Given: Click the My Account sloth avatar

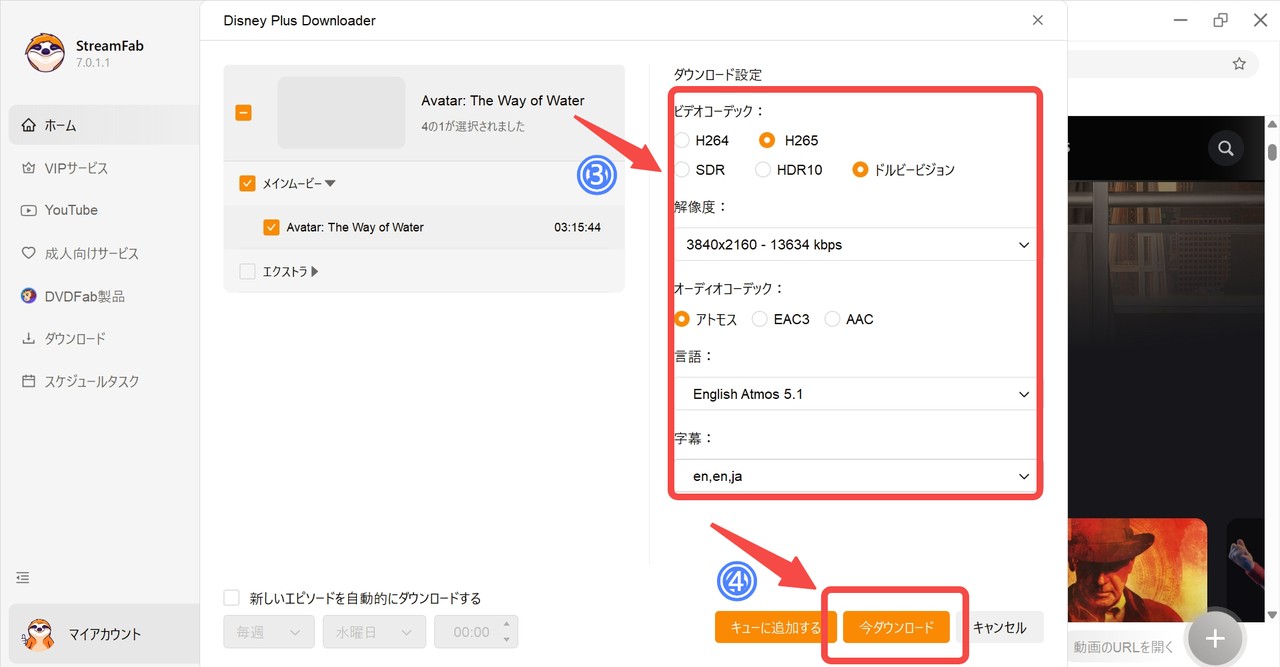Looking at the screenshot, I should (39, 634).
